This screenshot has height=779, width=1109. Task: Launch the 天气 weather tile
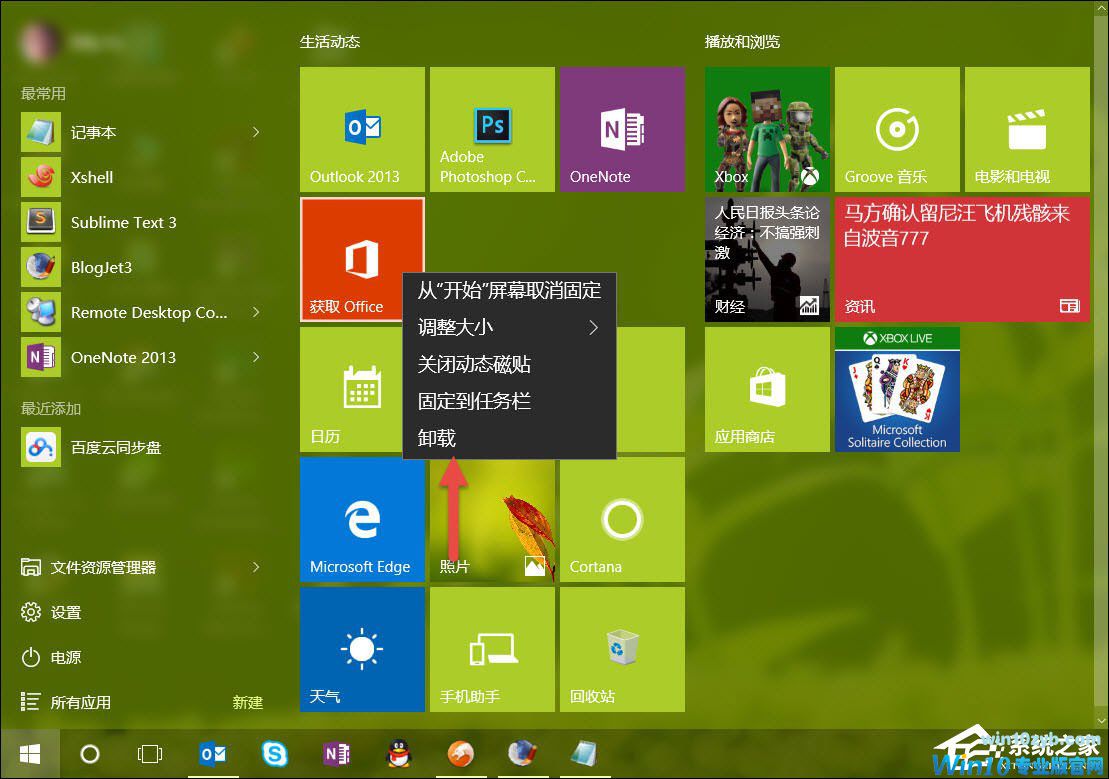coord(362,649)
